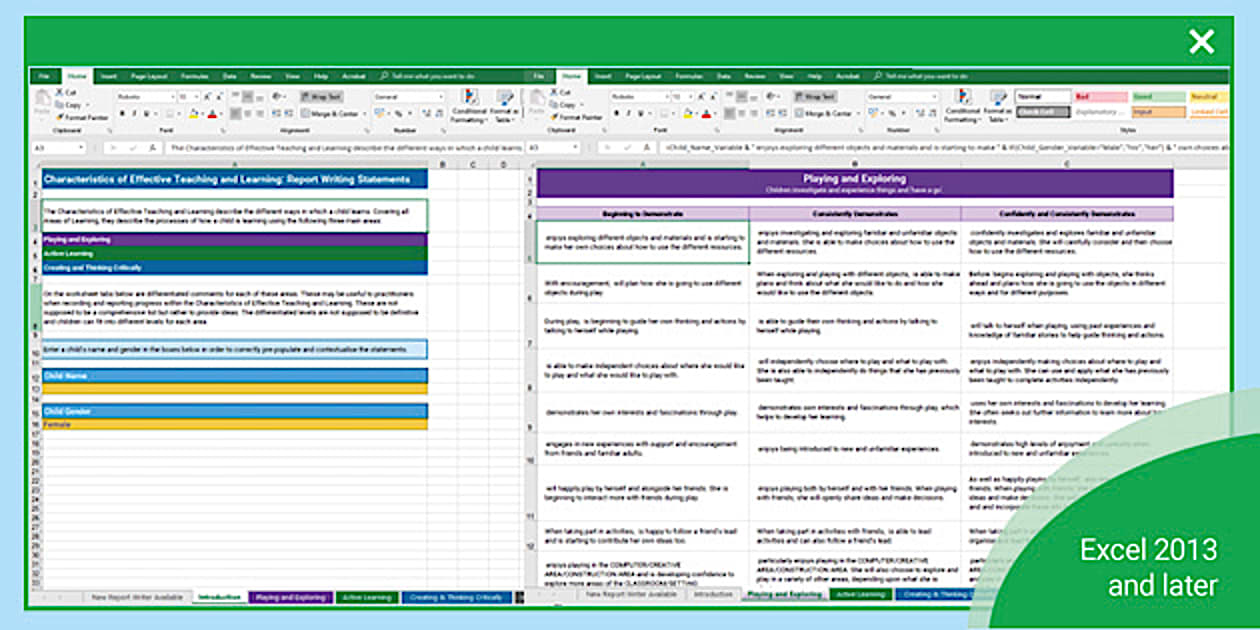
Task: Click the Fill Color bucket icon
Action: pos(193,113)
